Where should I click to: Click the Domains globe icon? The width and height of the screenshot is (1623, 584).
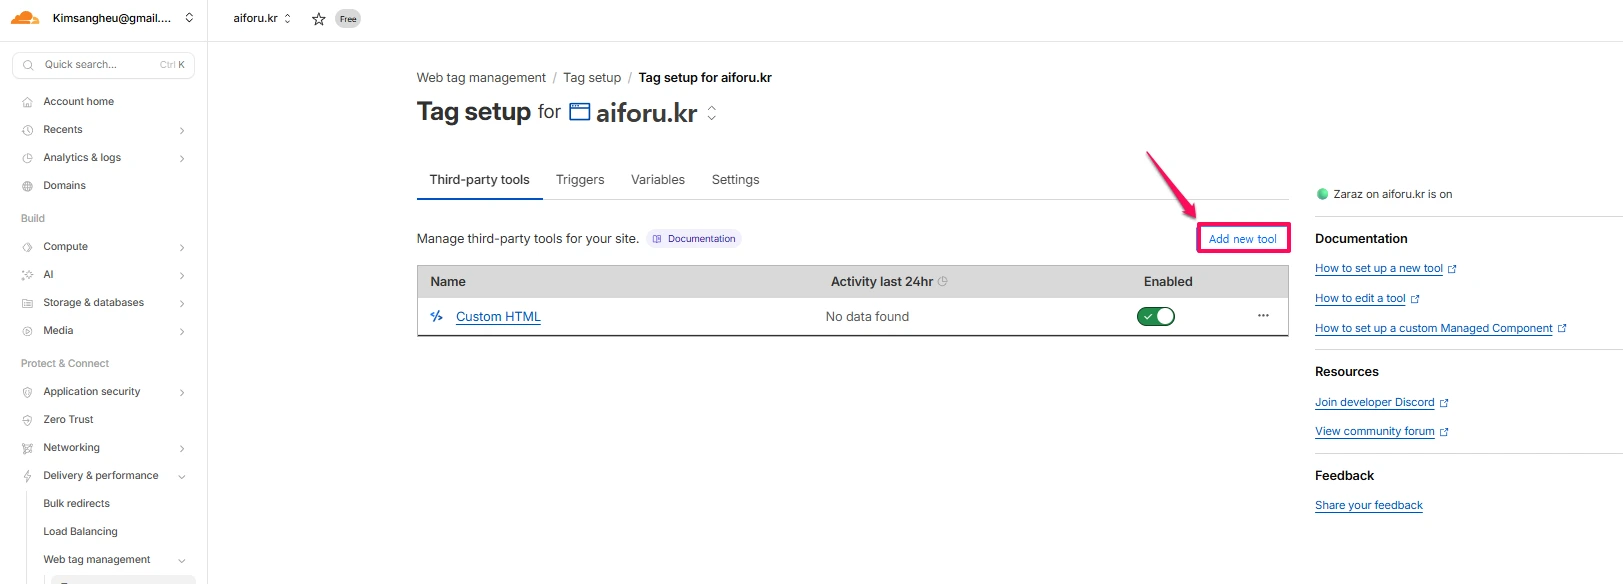[28, 186]
